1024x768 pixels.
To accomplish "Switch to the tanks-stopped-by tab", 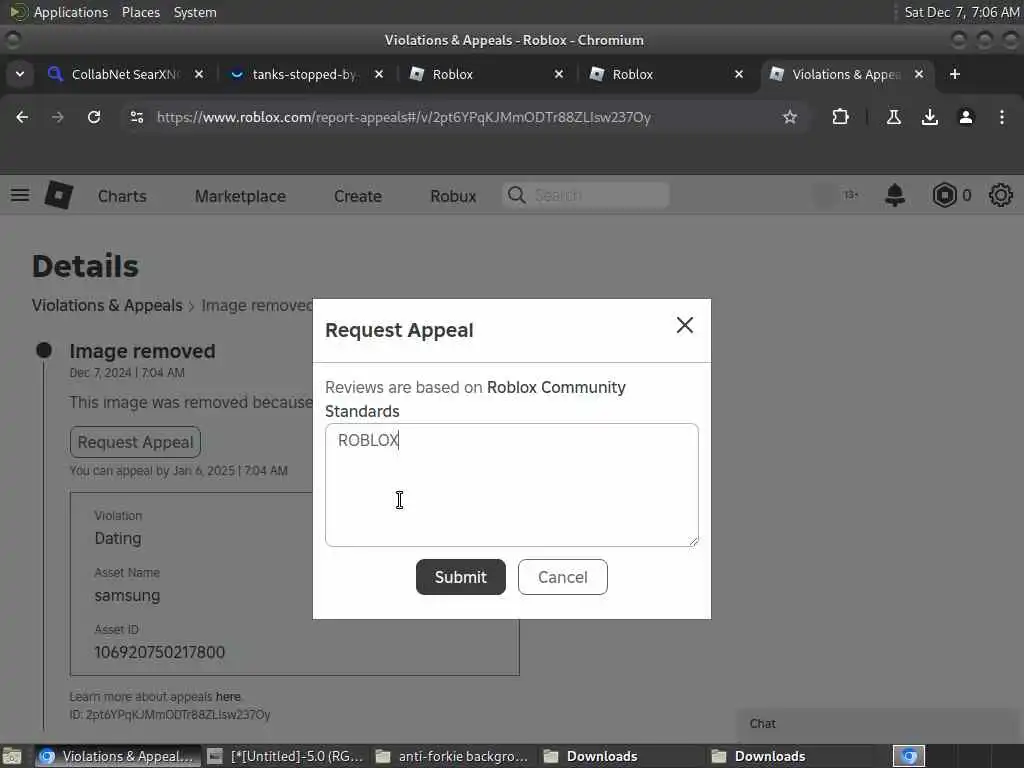I will tap(305, 74).
